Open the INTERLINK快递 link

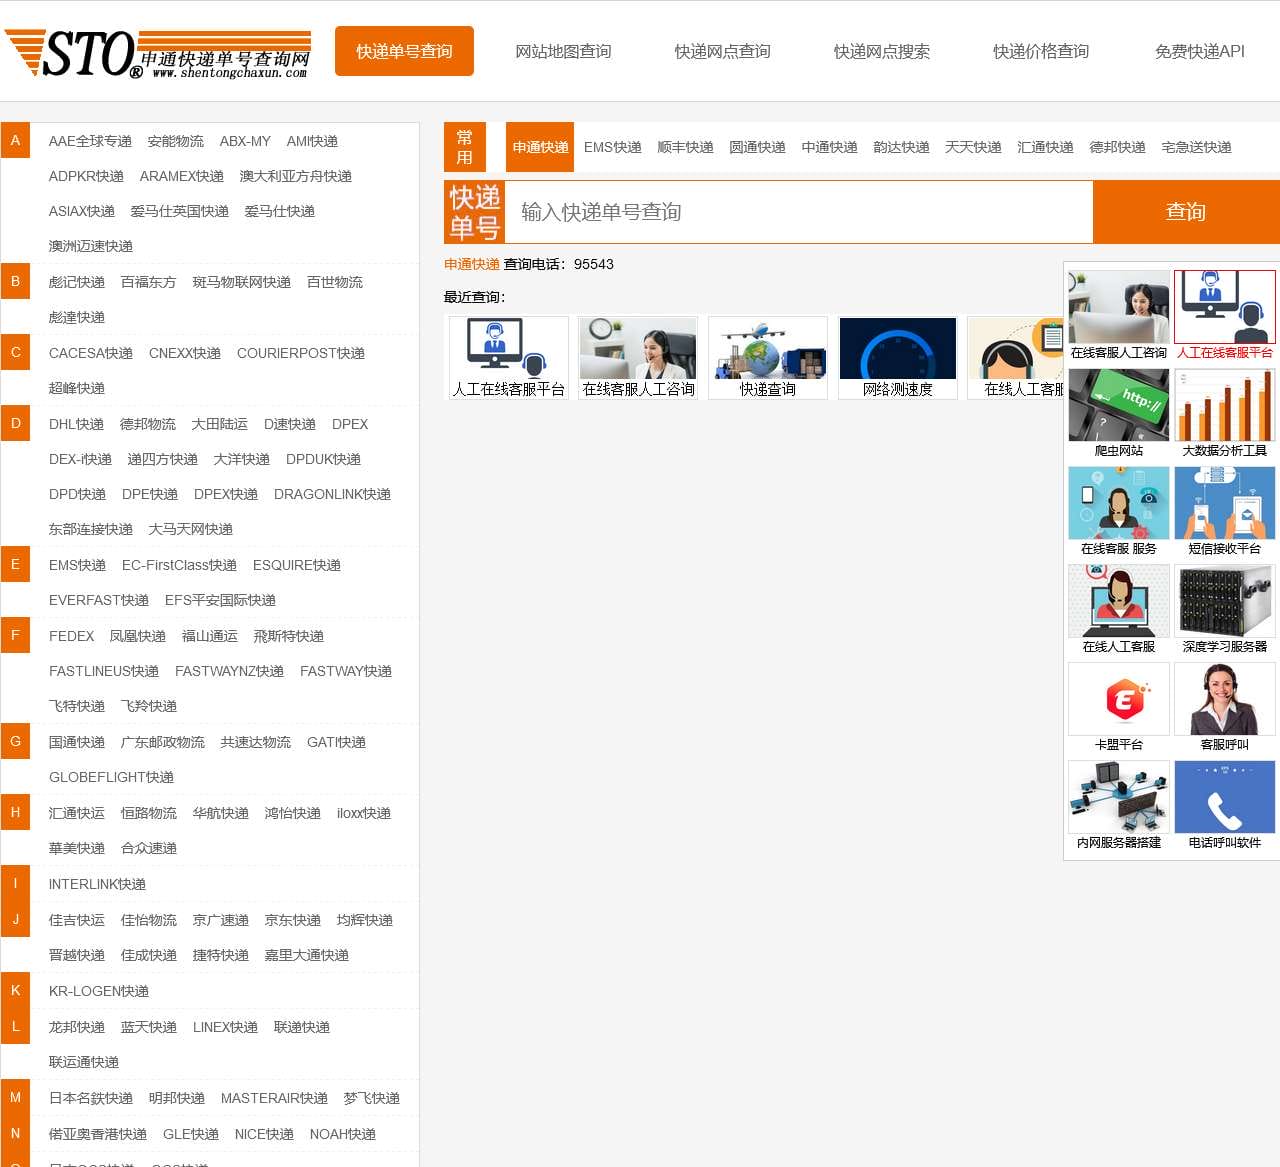[x=97, y=884]
